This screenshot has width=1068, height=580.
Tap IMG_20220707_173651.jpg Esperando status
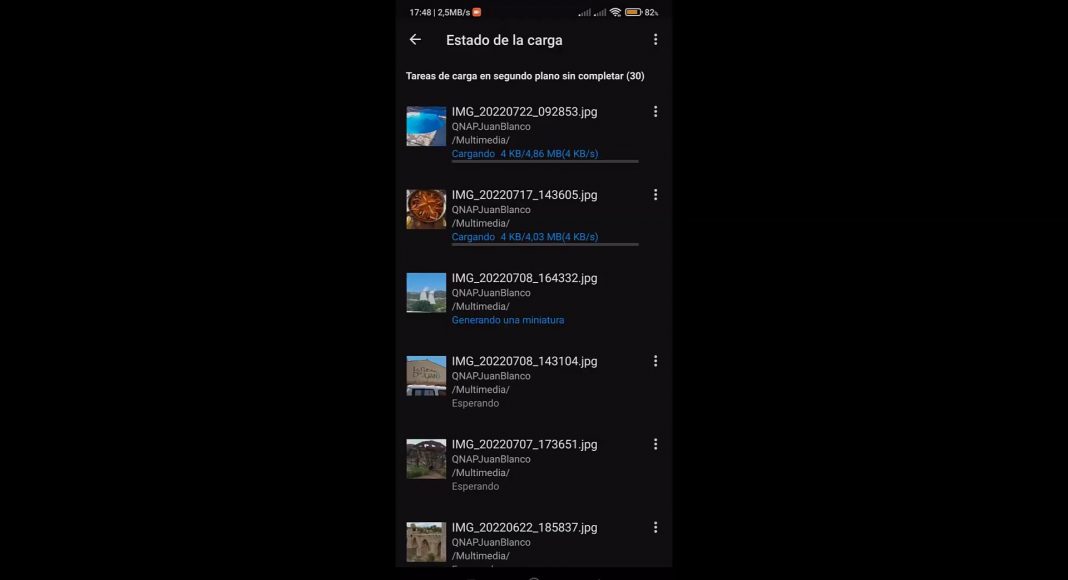(475, 486)
